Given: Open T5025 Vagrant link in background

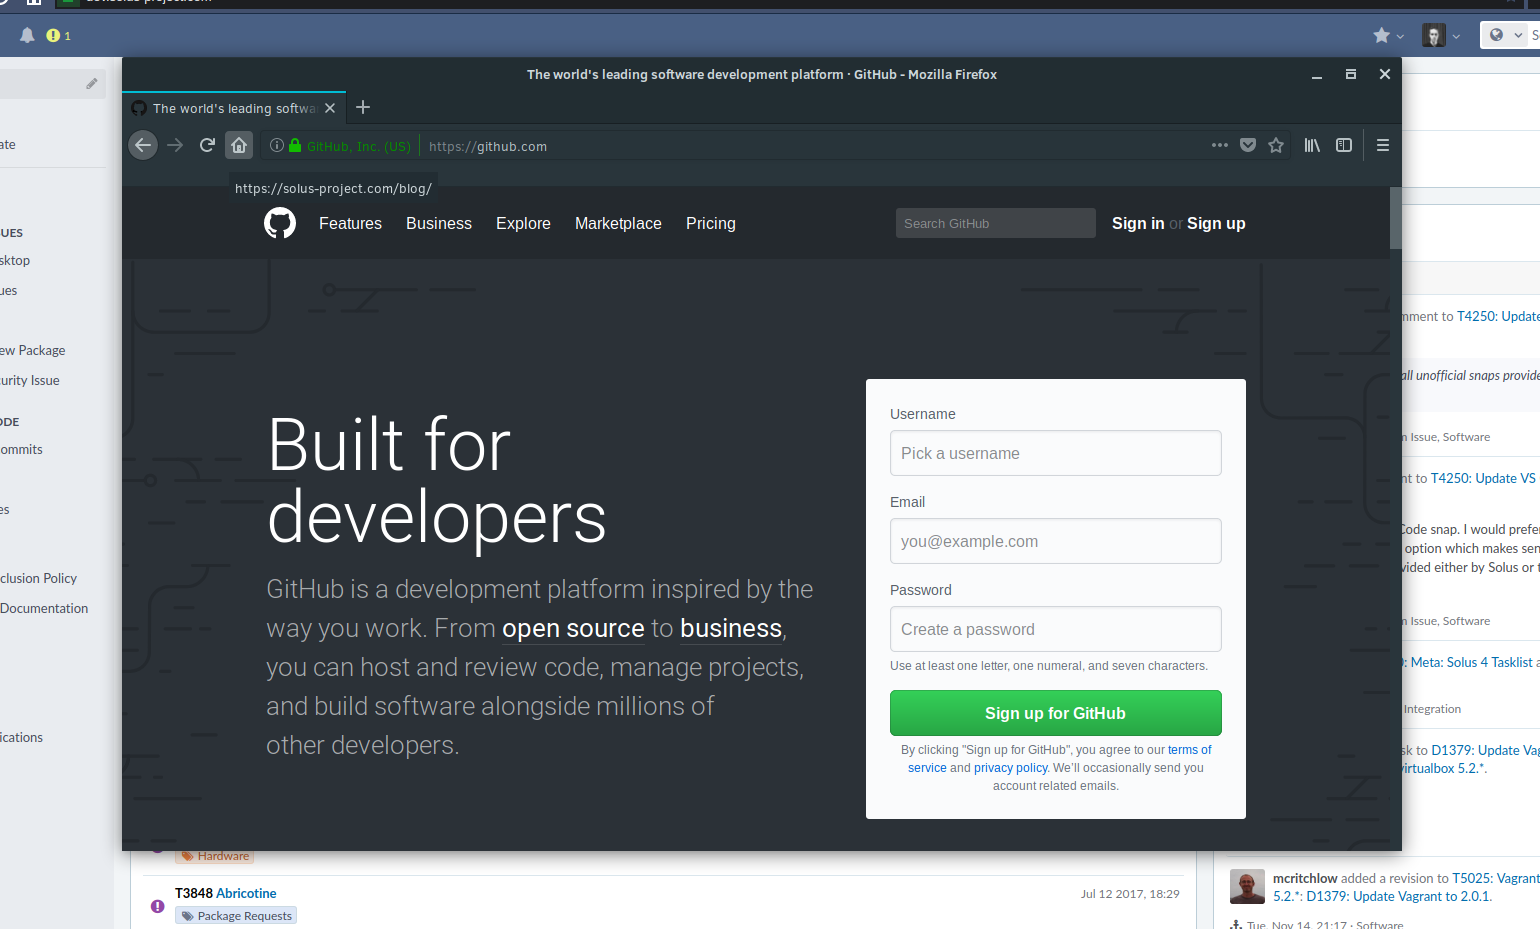Looking at the screenshot, I should coord(1496,878).
